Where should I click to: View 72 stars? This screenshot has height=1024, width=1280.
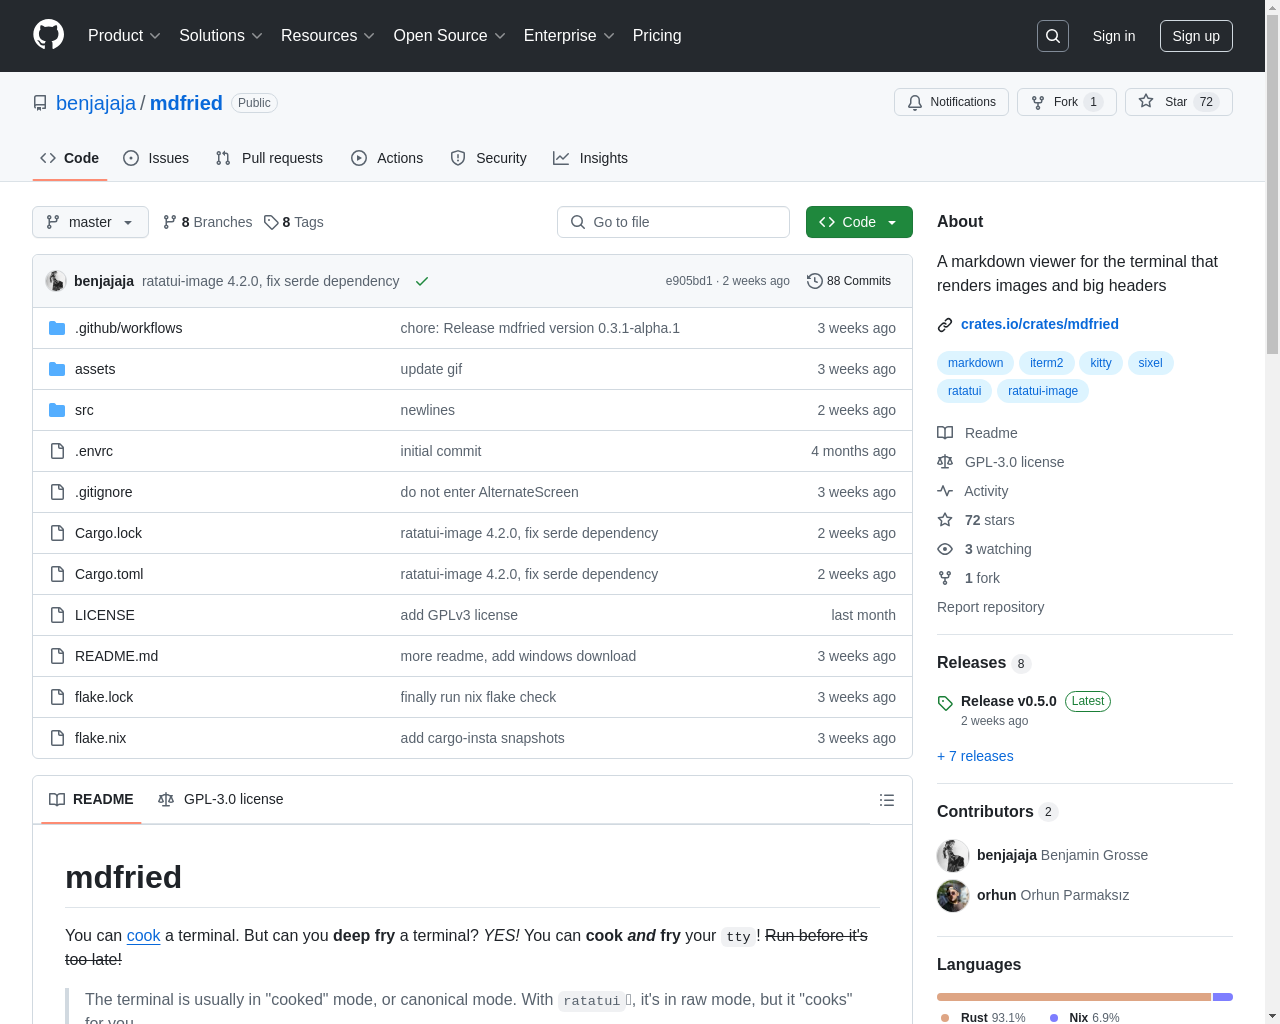pyautogui.click(x=976, y=520)
